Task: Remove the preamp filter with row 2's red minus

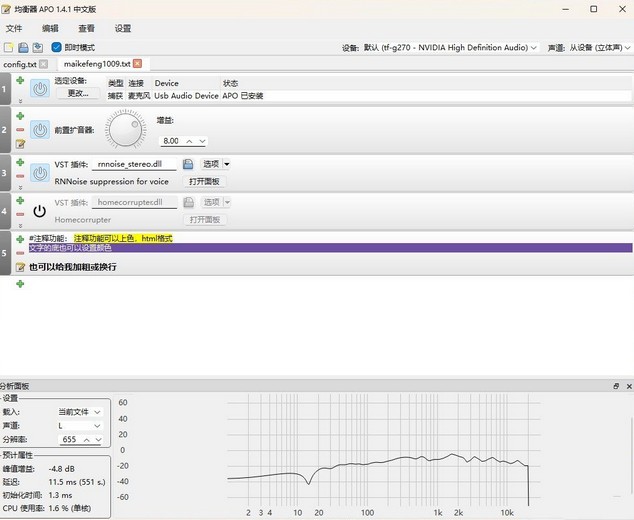Action: [20, 130]
